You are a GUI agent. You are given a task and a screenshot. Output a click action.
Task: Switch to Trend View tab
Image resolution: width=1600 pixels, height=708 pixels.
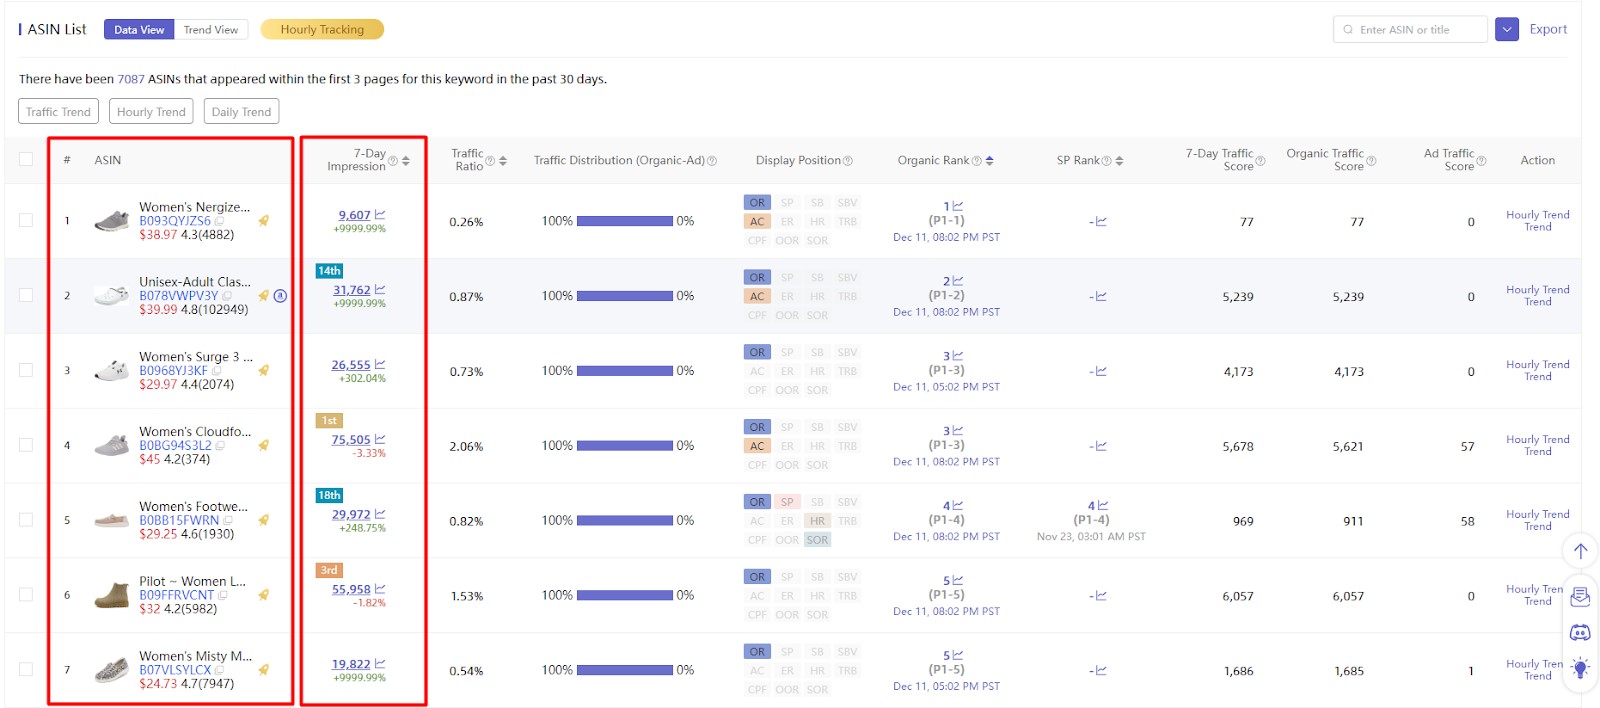click(211, 30)
